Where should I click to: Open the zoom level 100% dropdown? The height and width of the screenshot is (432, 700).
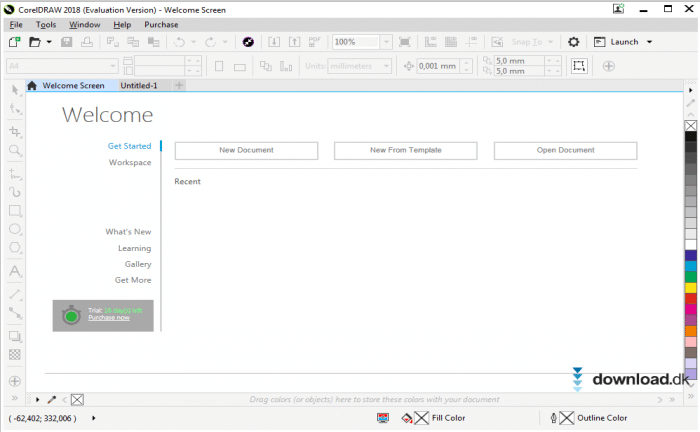click(386, 42)
